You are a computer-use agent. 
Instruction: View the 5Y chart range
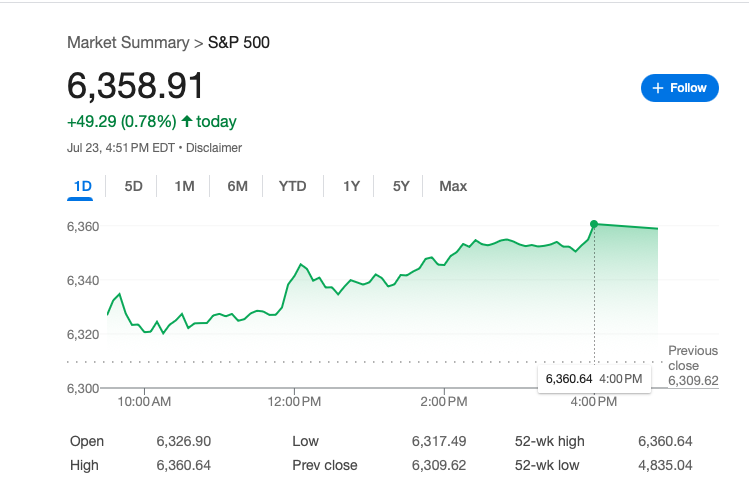(x=401, y=186)
